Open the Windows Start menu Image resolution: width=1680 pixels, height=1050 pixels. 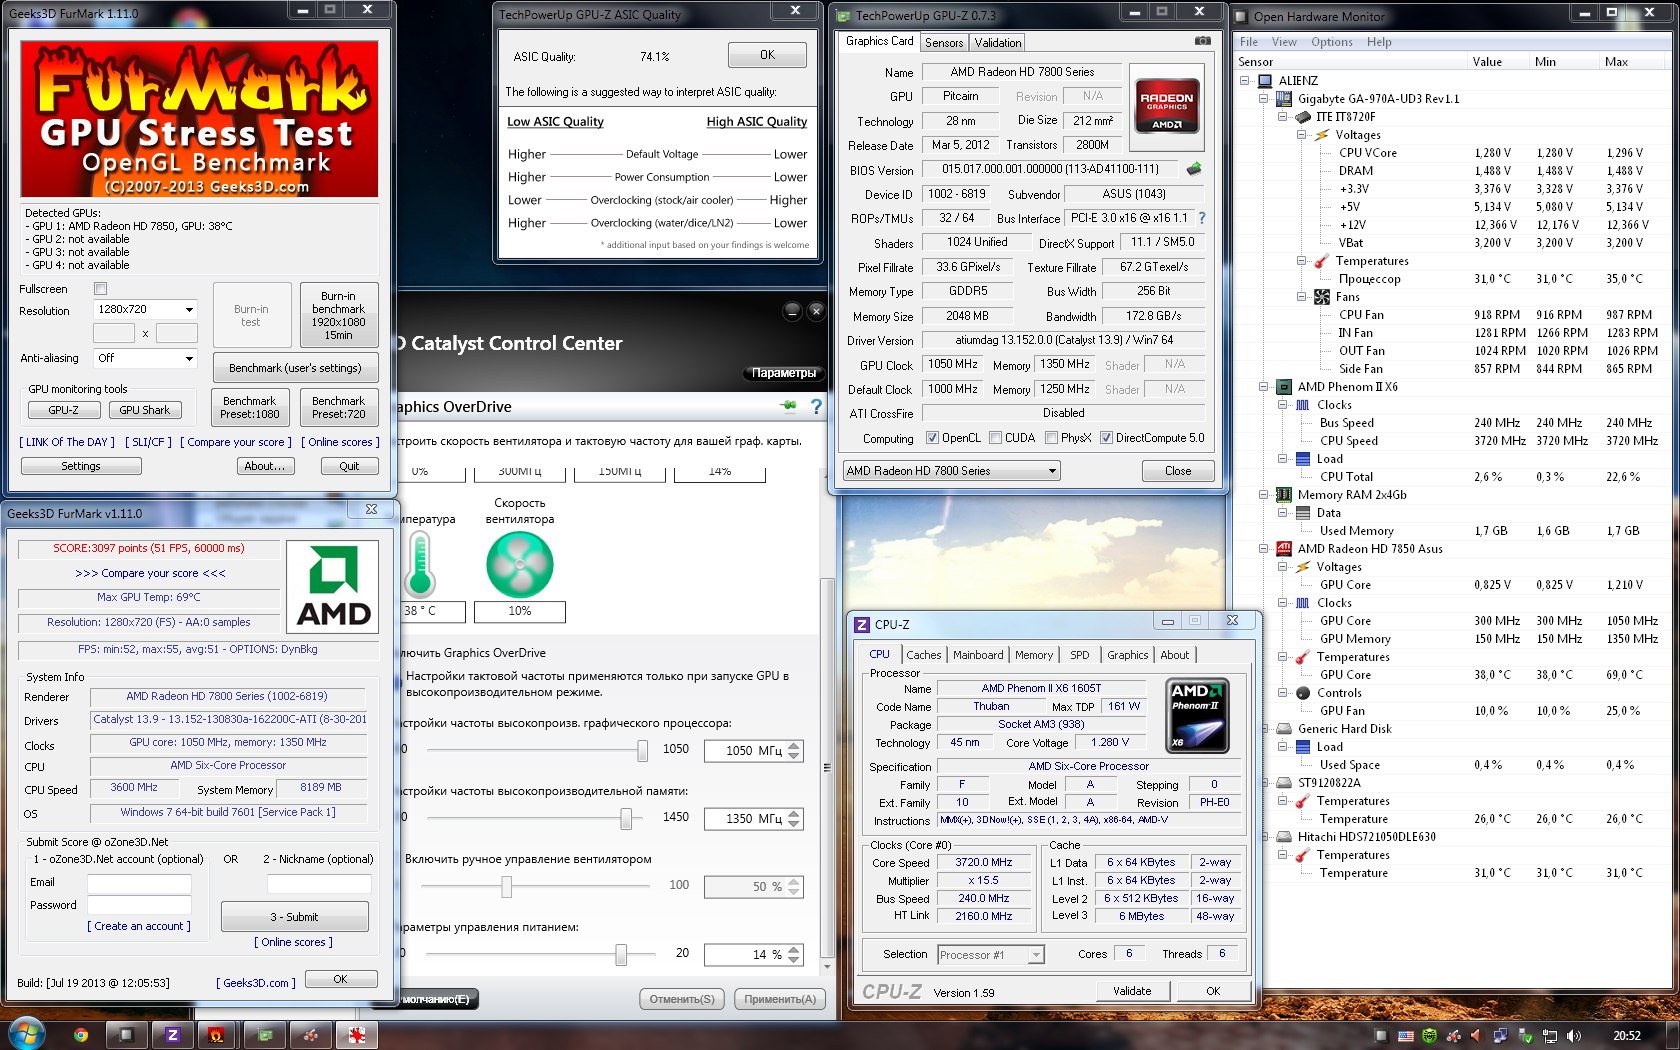pyautogui.click(x=27, y=1034)
